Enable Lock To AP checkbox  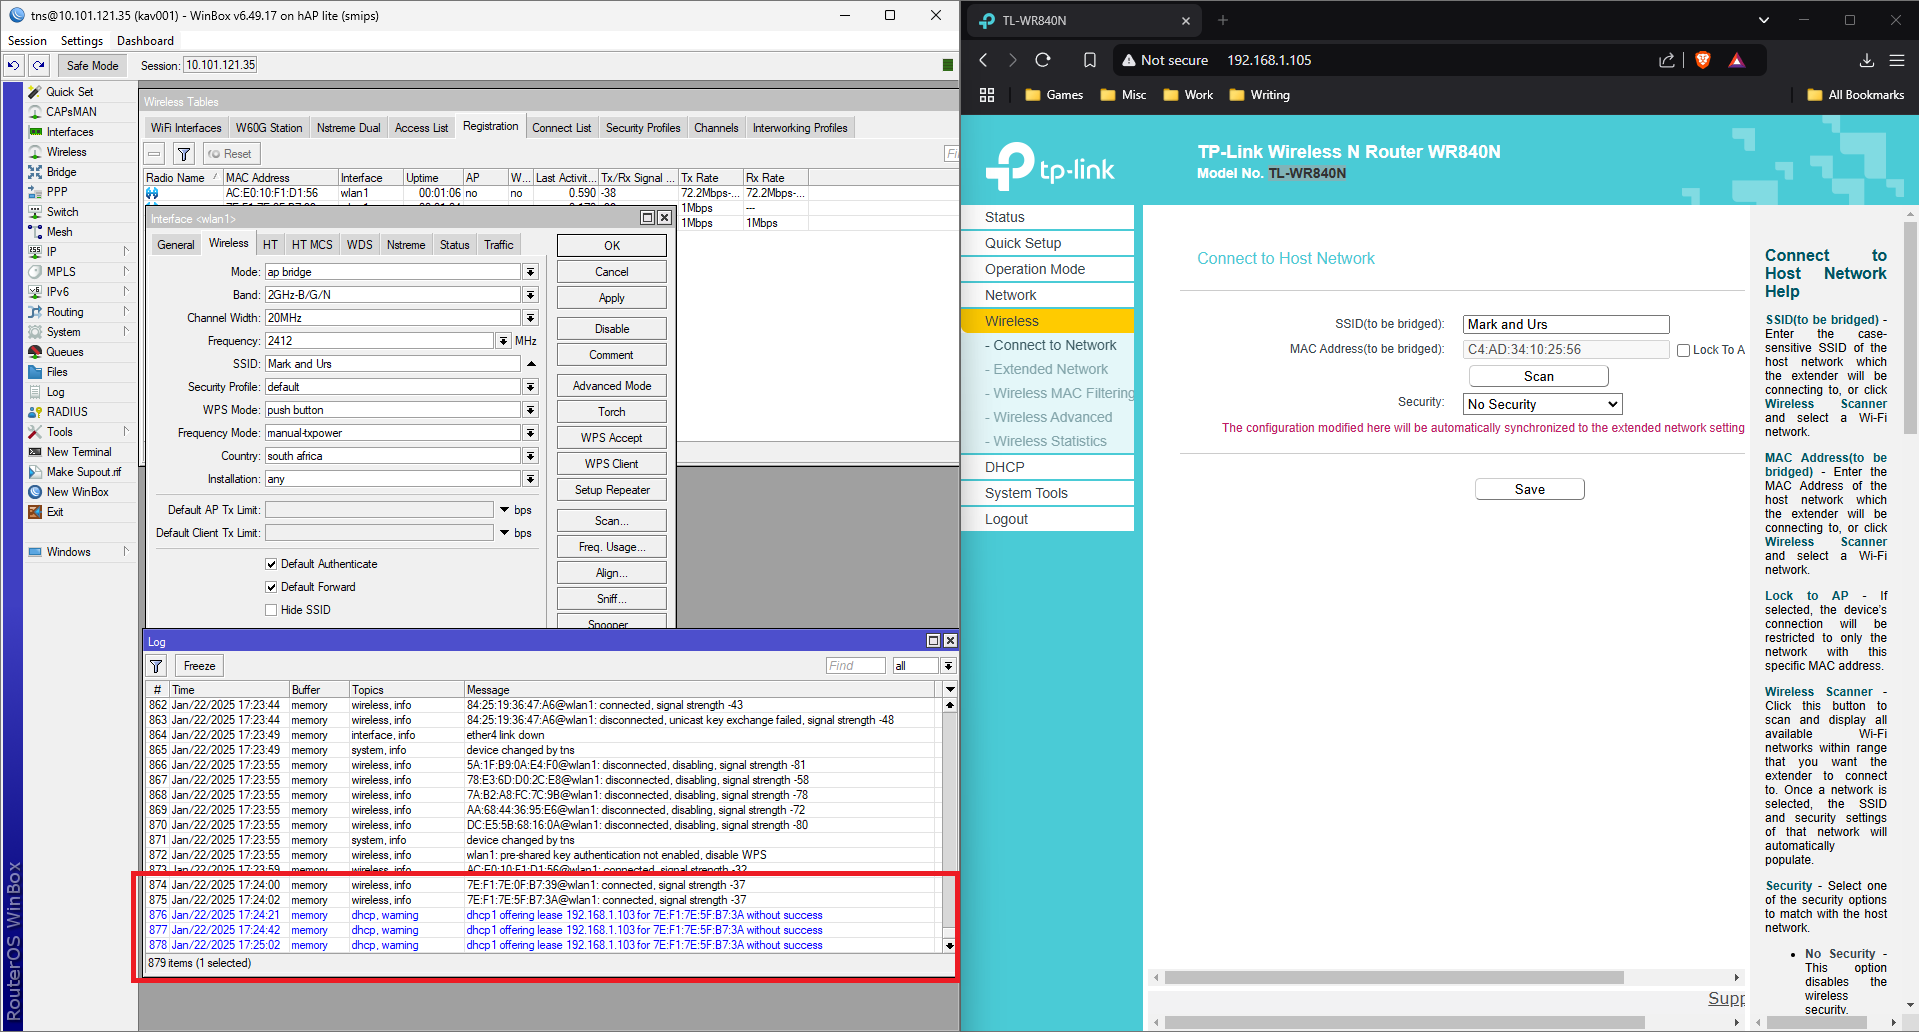[1684, 350]
